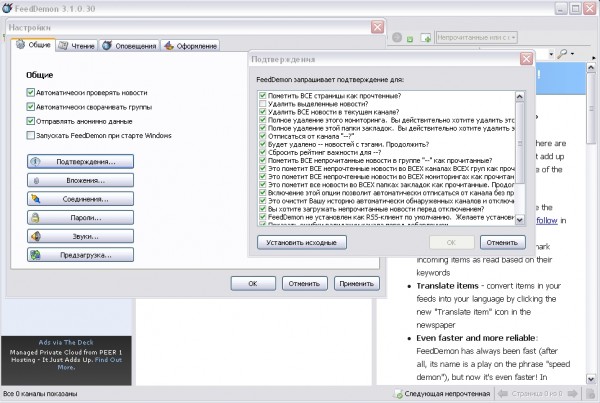The height and width of the screenshot is (403, 600).
Task: Click Отменить in the Подтверждения dialog
Action: 502,242
